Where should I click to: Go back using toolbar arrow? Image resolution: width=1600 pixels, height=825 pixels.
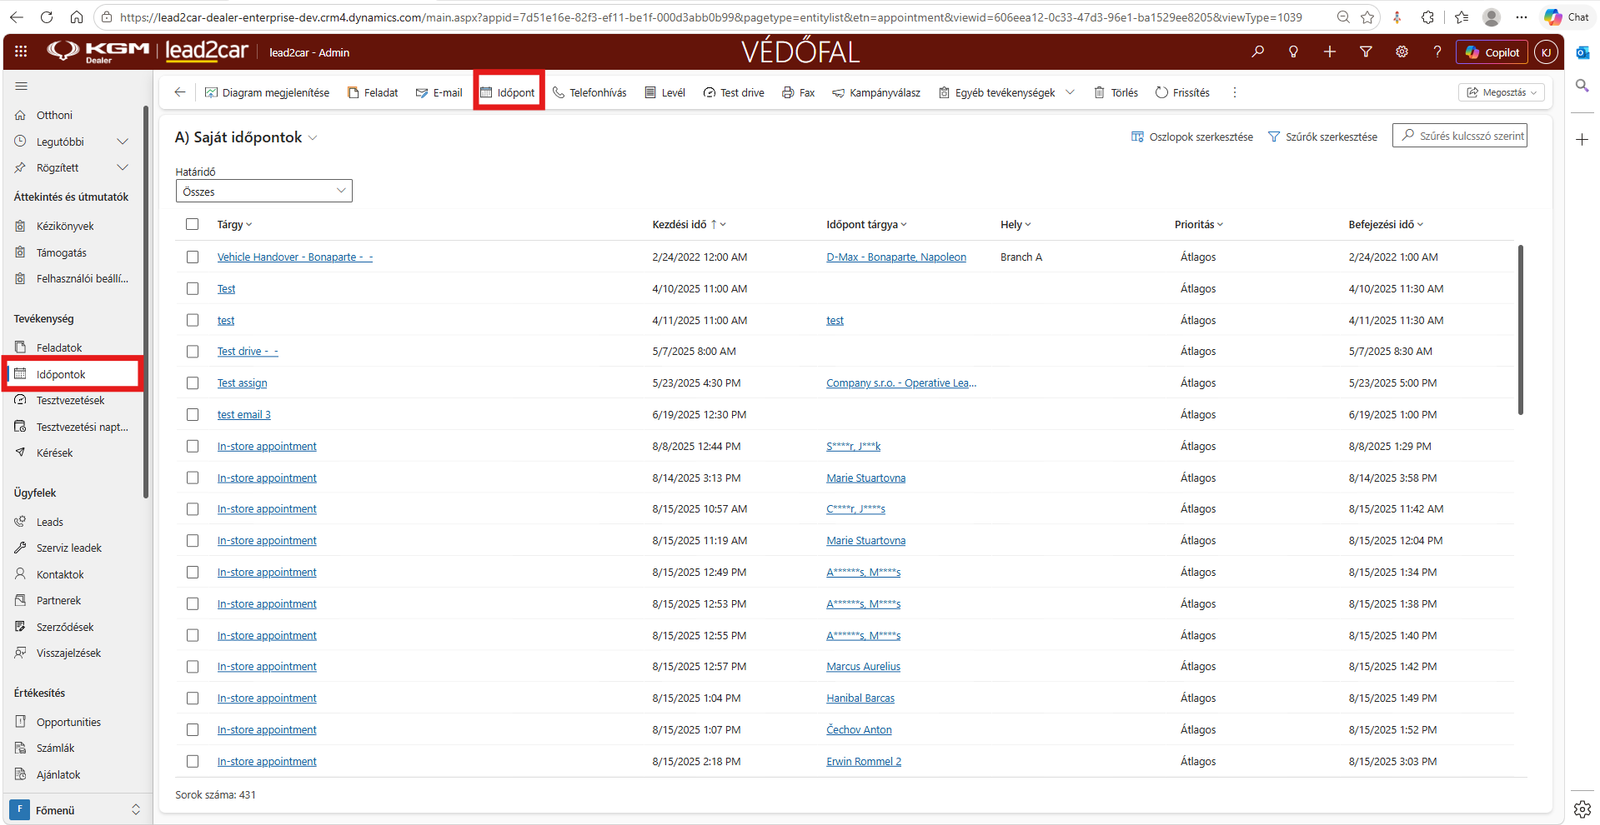point(180,92)
